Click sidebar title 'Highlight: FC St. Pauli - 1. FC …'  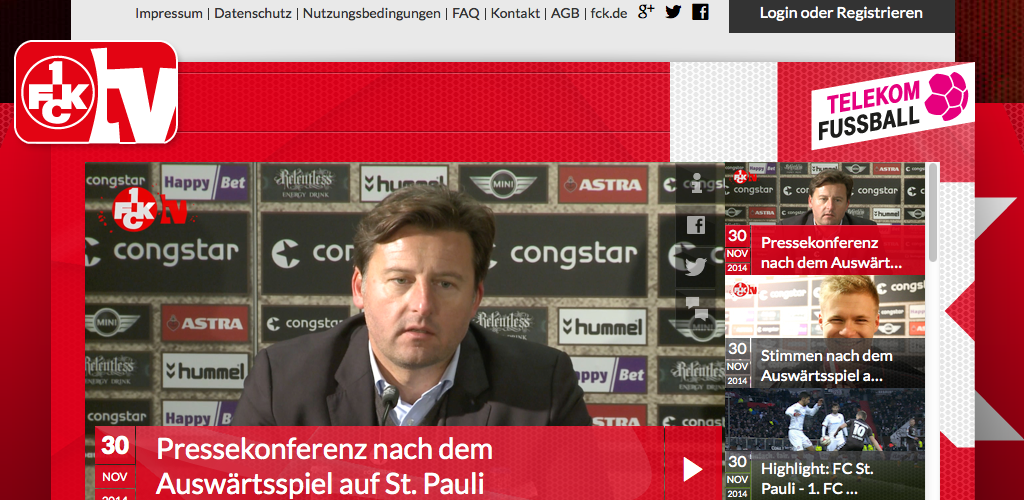(x=817, y=478)
